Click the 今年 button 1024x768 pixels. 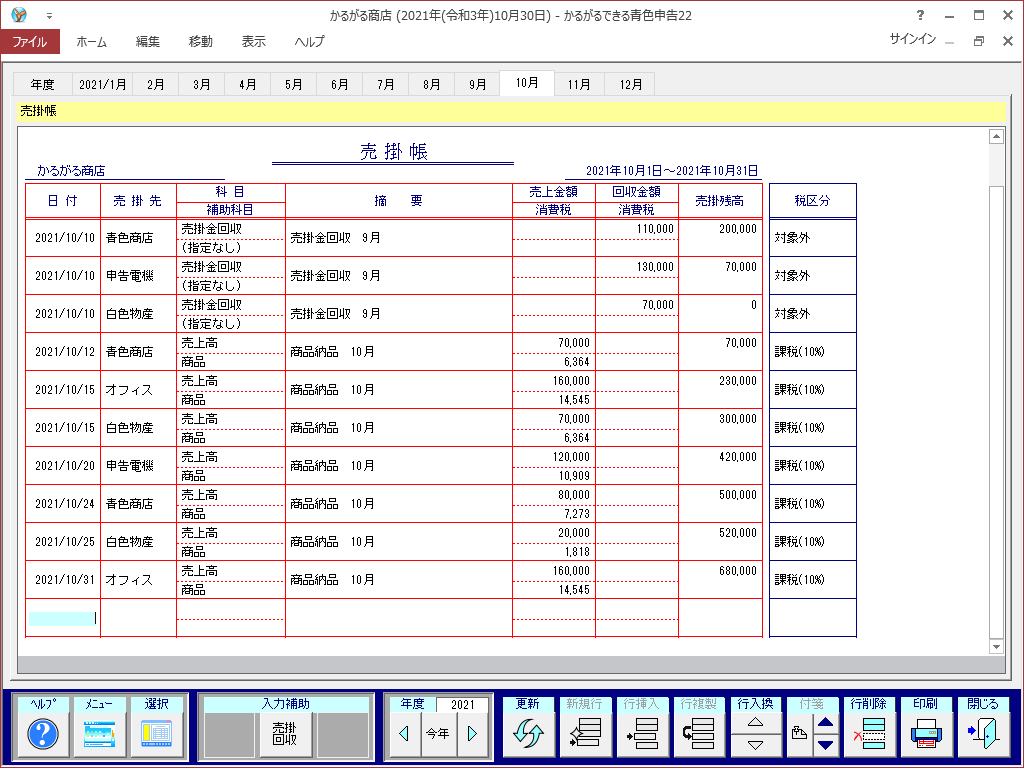438,734
